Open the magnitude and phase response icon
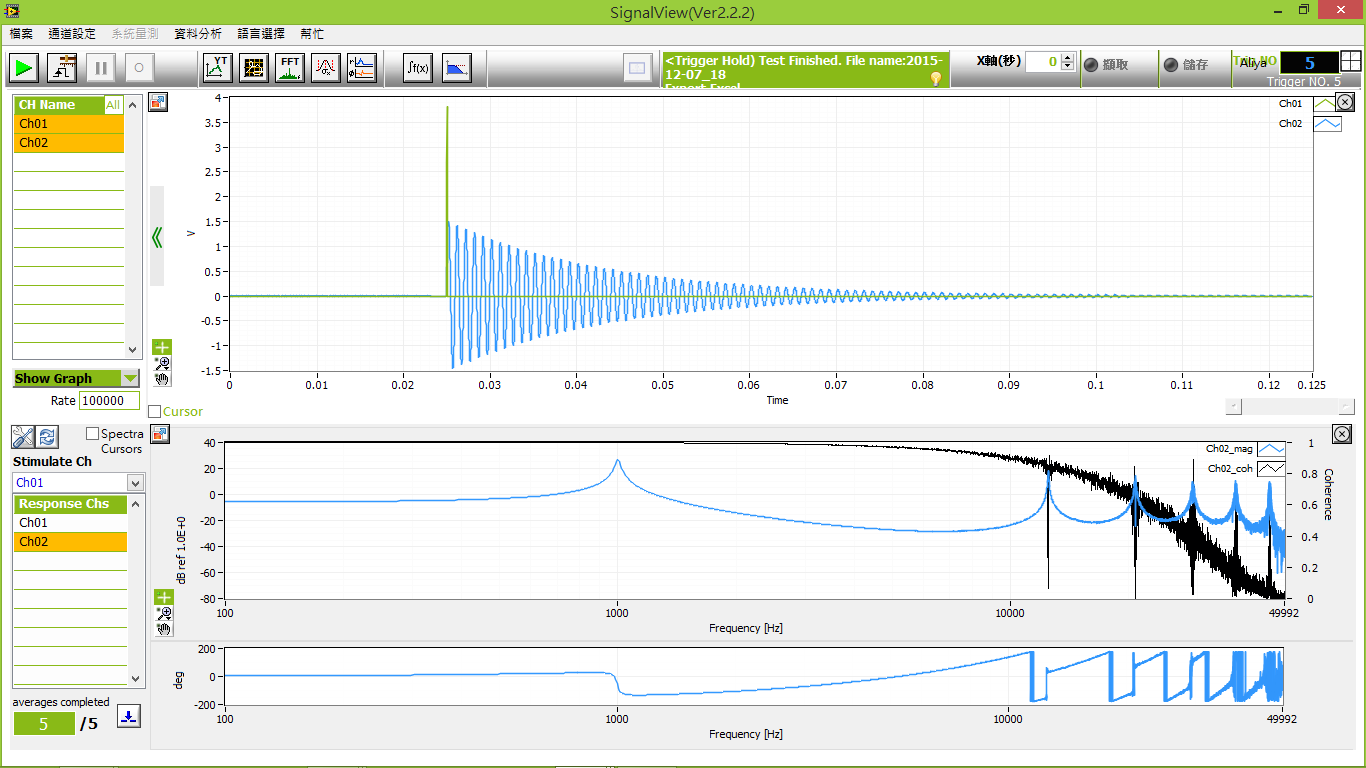 pos(361,68)
